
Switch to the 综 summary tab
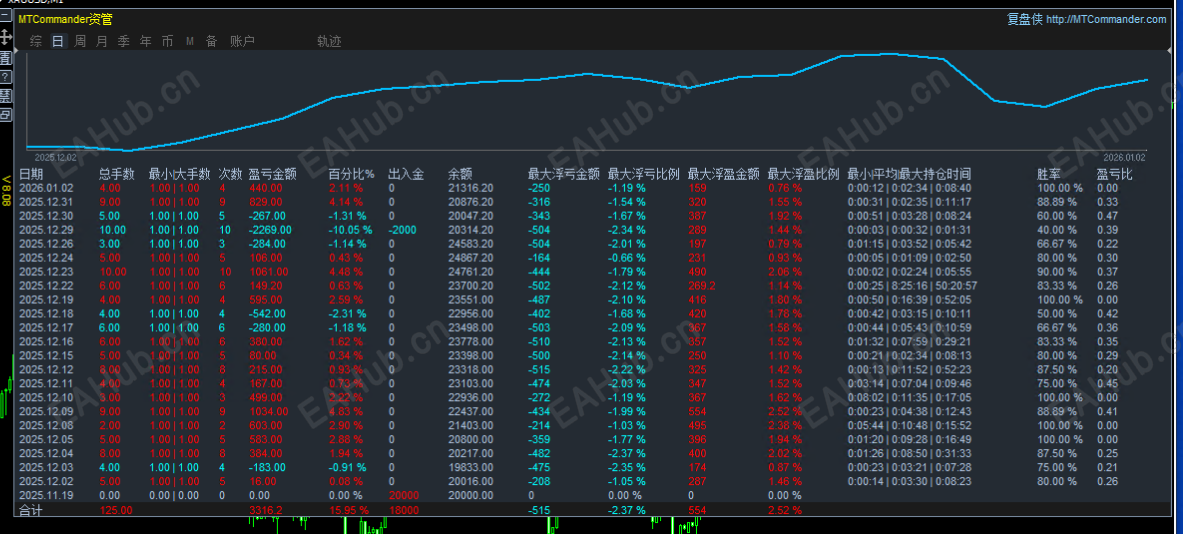35,41
